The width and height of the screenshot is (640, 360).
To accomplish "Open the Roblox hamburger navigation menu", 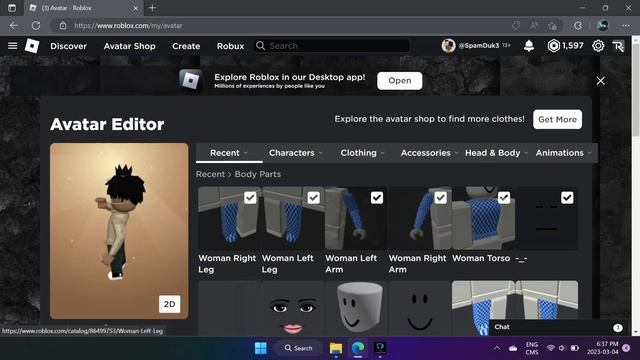I will pyautogui.click(x=12, y=46).
